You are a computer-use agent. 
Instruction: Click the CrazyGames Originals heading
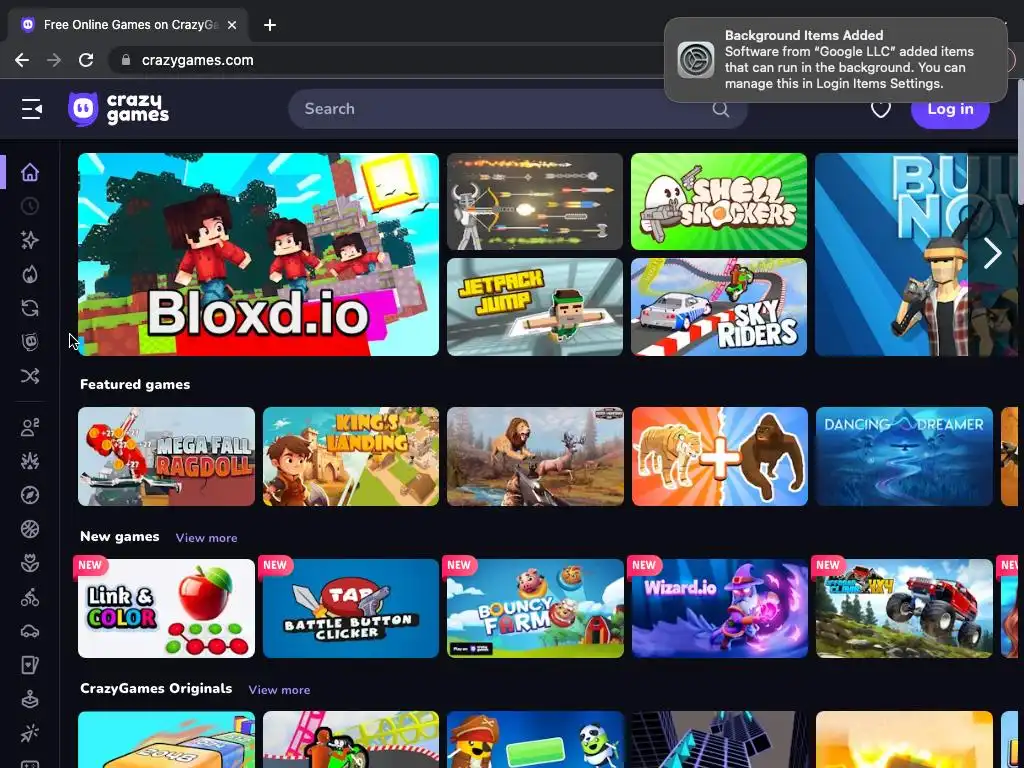156,689
